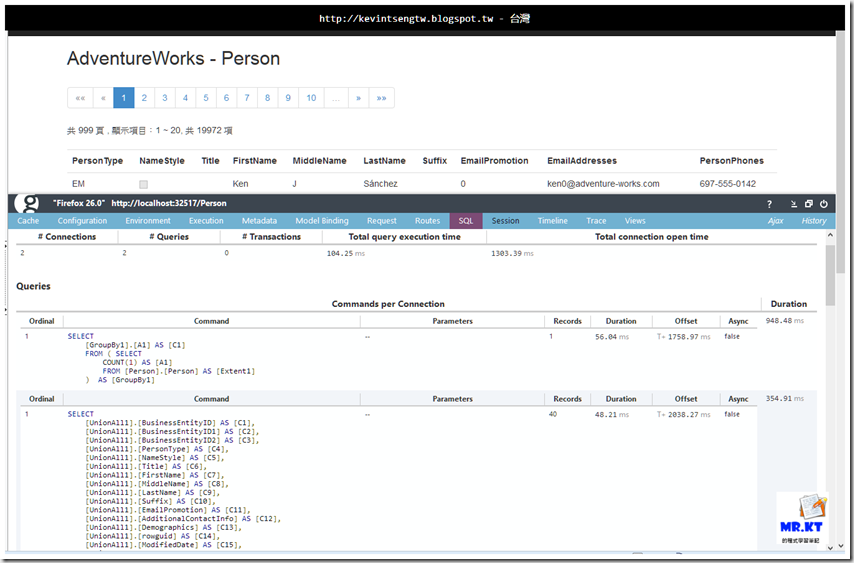
Task: Click Glimpse panel scrollbar down arrow
Action: (830, 547)
